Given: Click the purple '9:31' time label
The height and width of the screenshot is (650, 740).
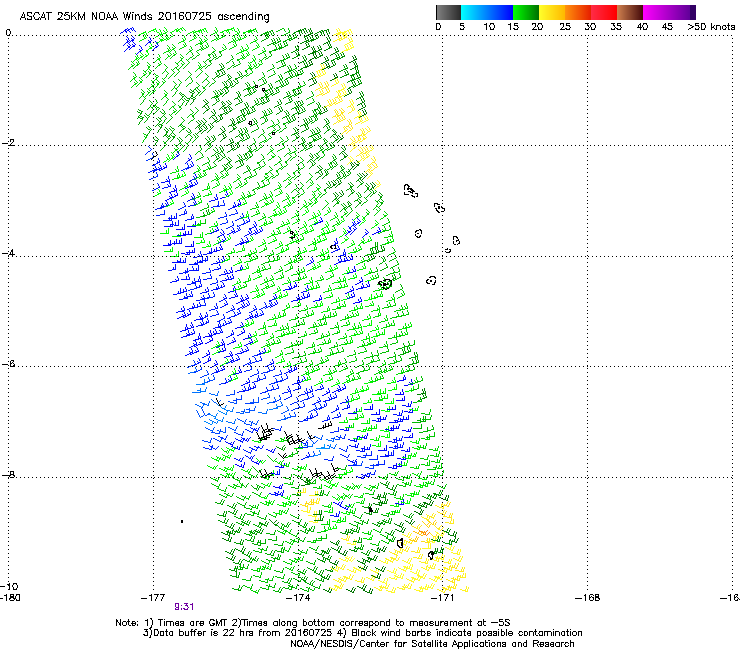Looking at the screenshot, I should click(184, 607).
